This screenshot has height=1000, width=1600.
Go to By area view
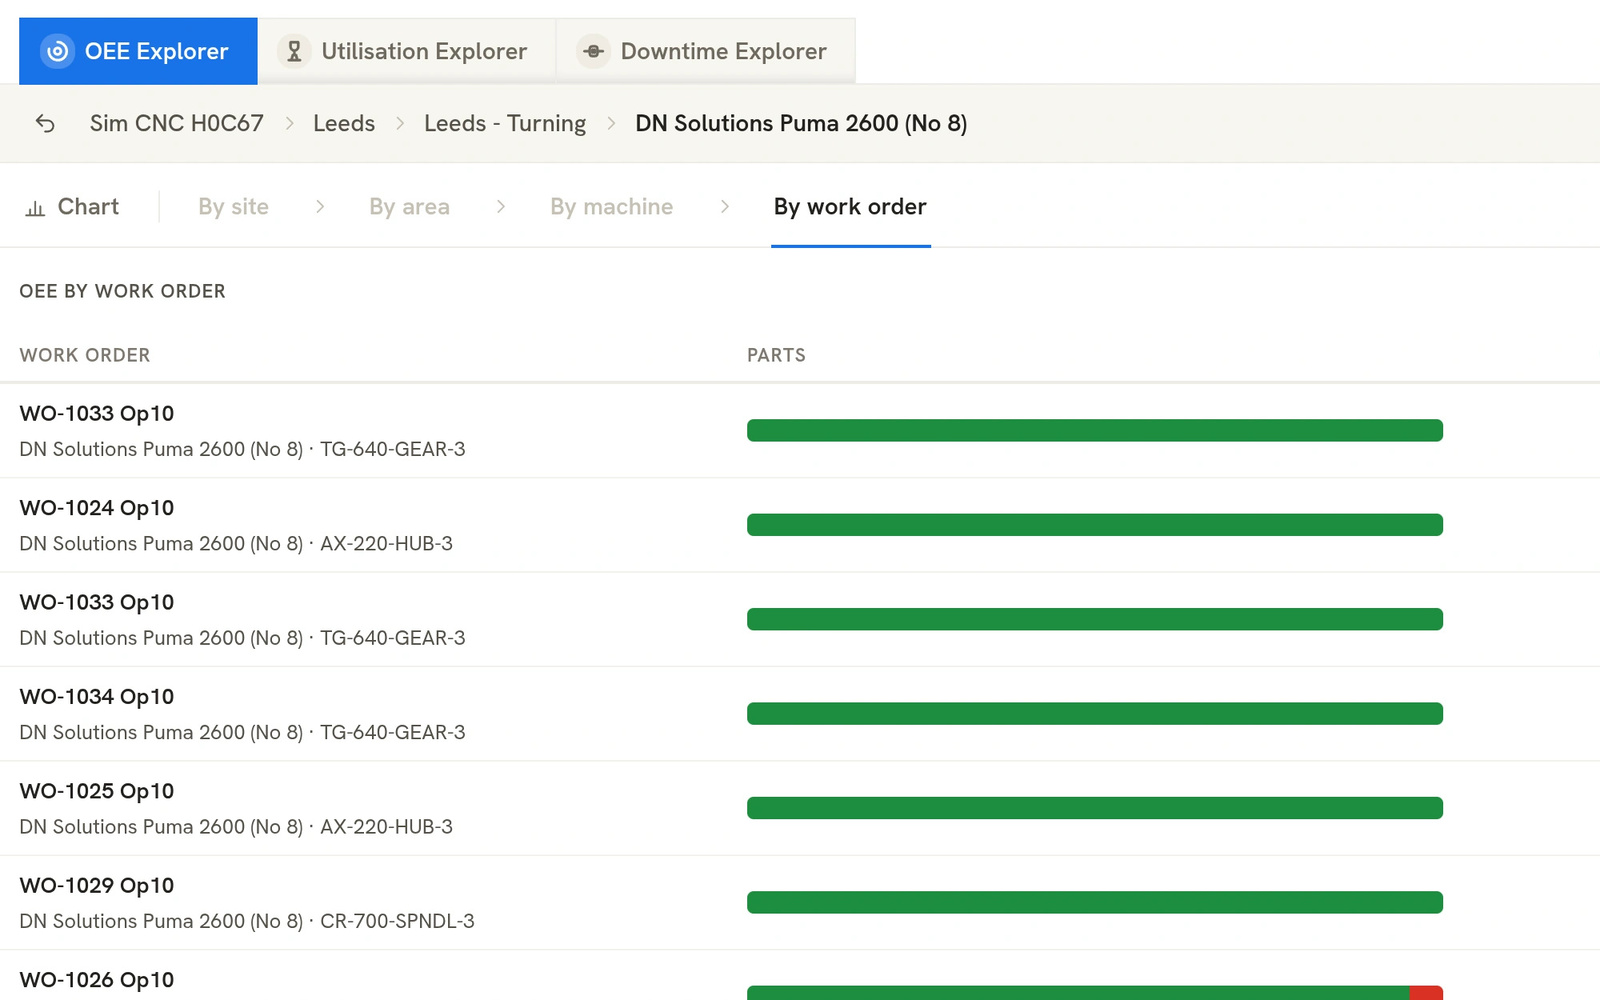coord(409,207)
